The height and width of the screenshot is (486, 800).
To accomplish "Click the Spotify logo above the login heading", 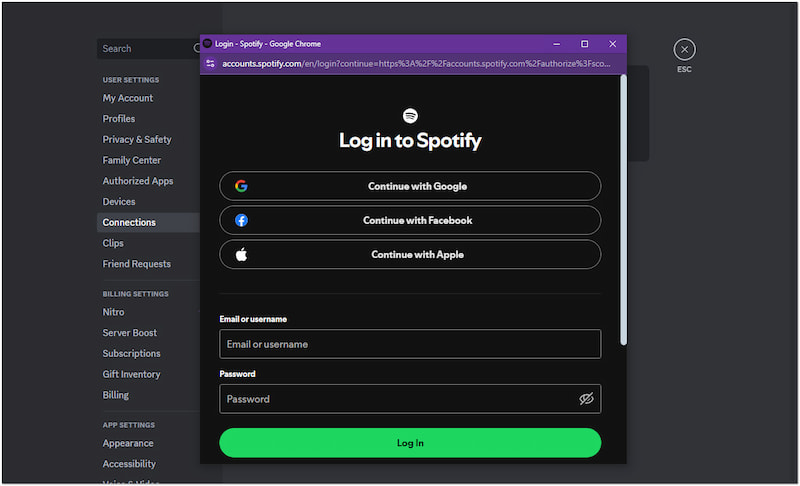I will click(x=410, y=116).
